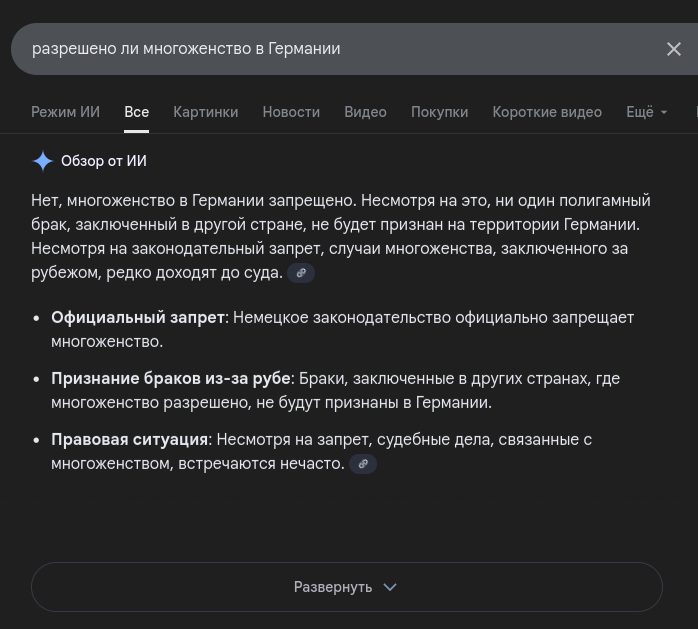The height and width of the screenshot is (629, 698).
Task: Click the "Обзор от ИИ" heading label
Action: (104, 161)
